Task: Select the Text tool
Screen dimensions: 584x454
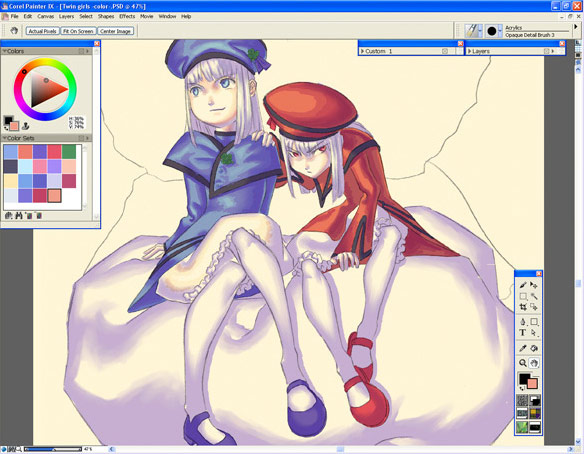Action: click(523, 333)
